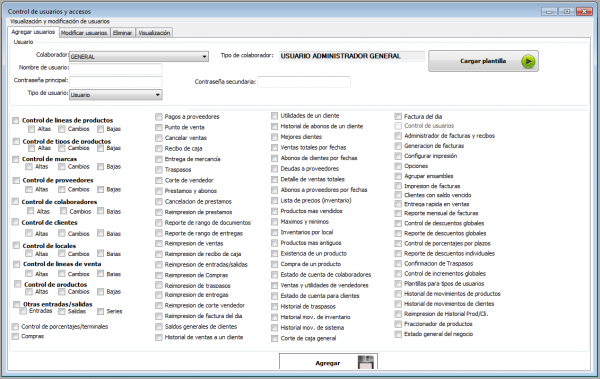
Task: Check Maximos y minimos checkbox
Action: tap(274, 222)
